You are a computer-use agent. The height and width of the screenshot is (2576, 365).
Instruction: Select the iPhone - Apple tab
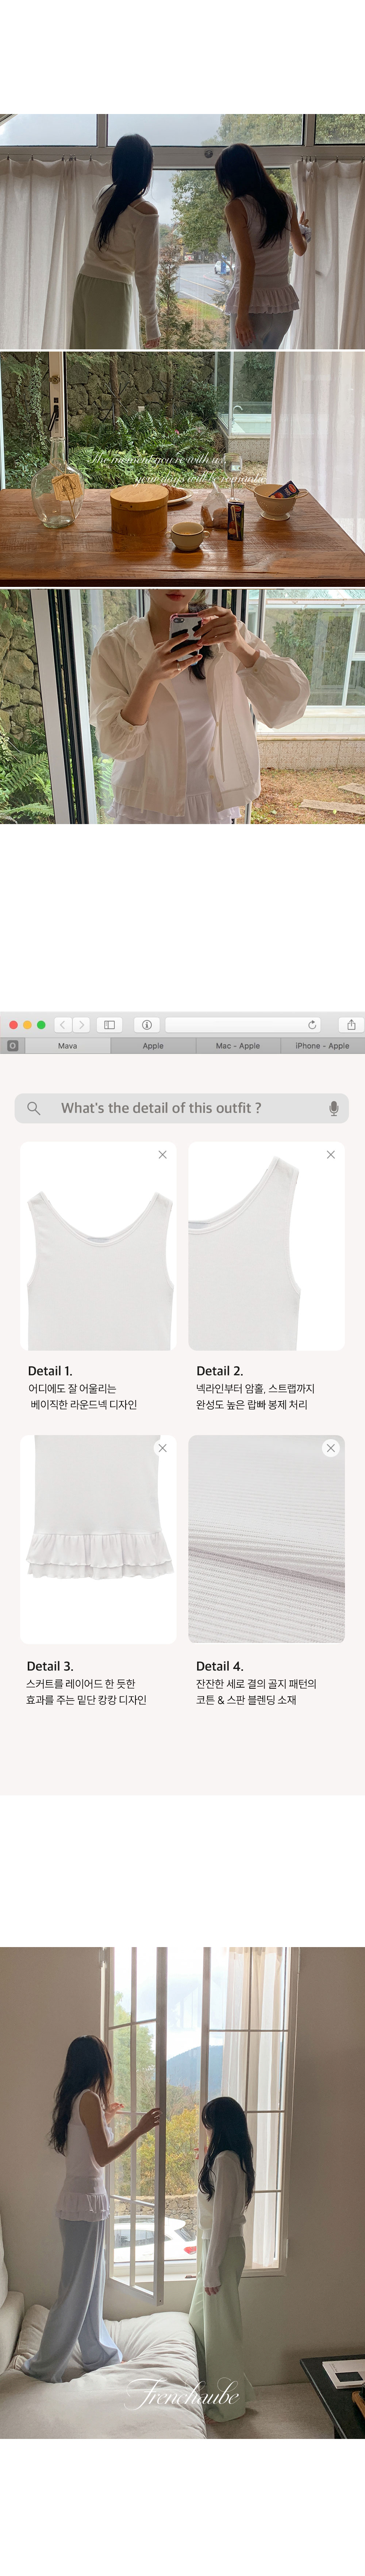click(322, 1046)
